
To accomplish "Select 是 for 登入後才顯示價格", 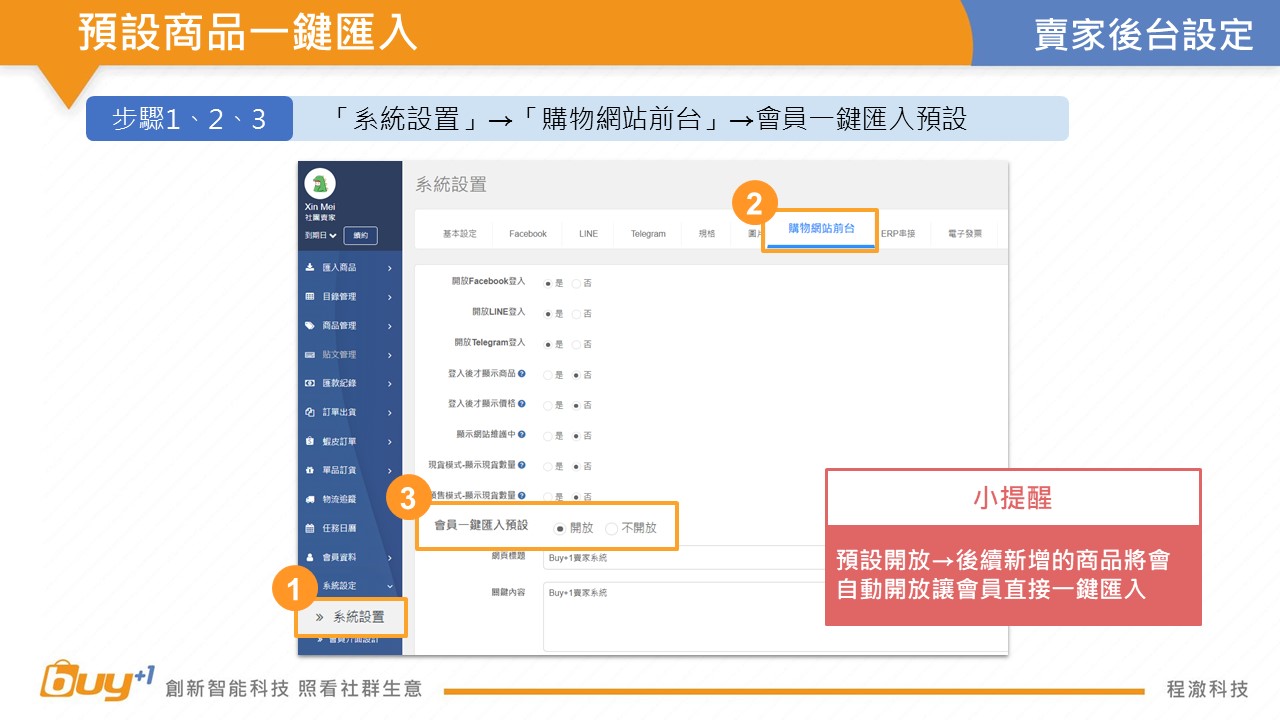I will [547, 405].
